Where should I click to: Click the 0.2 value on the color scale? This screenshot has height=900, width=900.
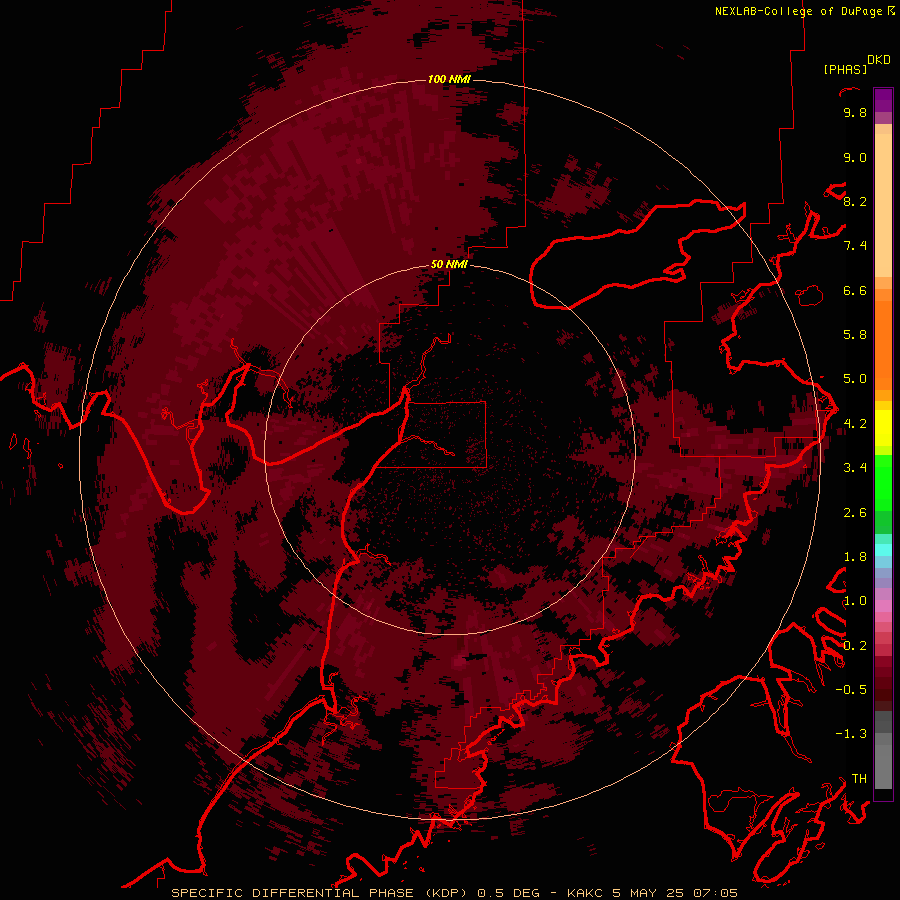tap(855, 646)
